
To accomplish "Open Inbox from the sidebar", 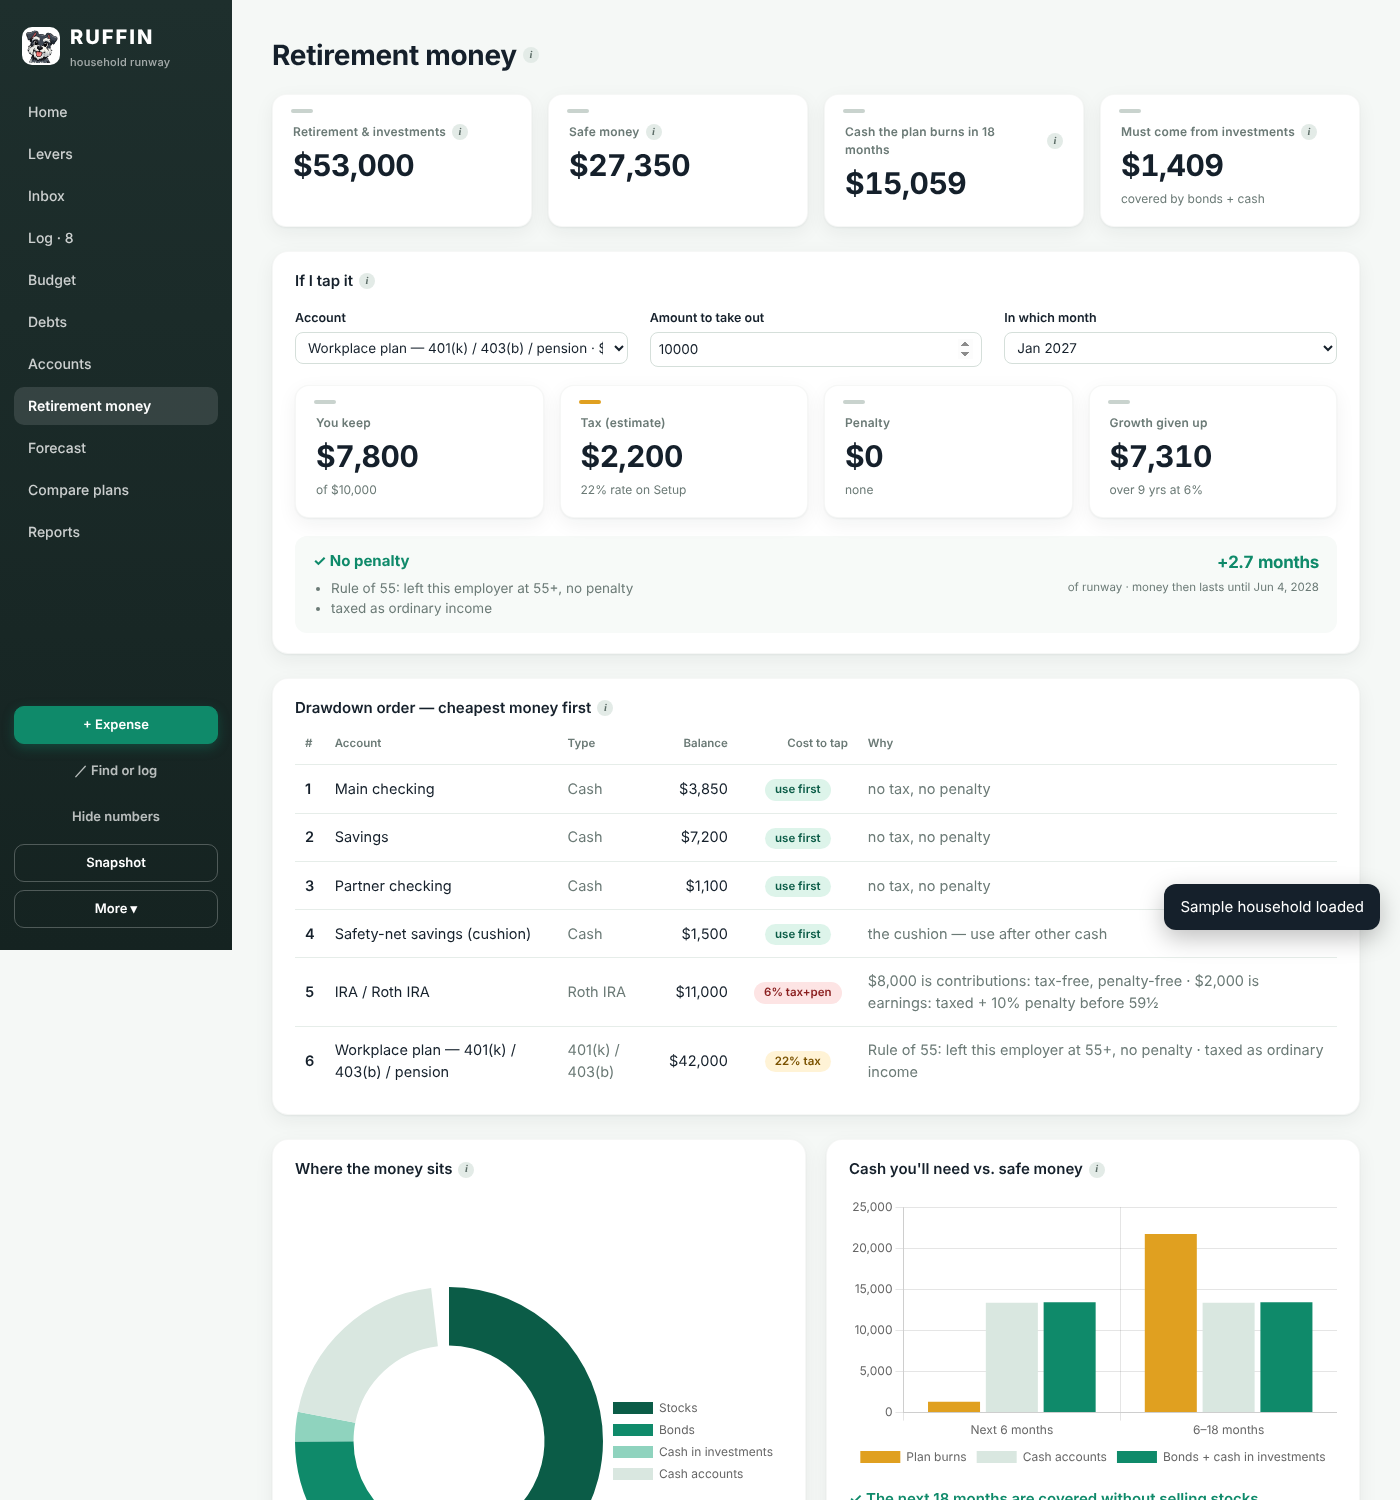I will click(116, 196).
